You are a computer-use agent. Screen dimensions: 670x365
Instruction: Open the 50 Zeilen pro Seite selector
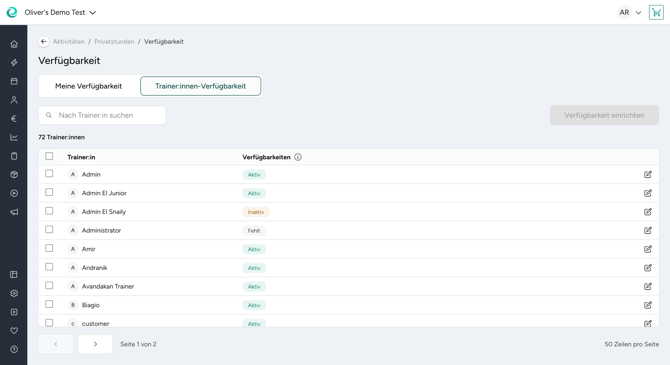(x=632, y=344)
